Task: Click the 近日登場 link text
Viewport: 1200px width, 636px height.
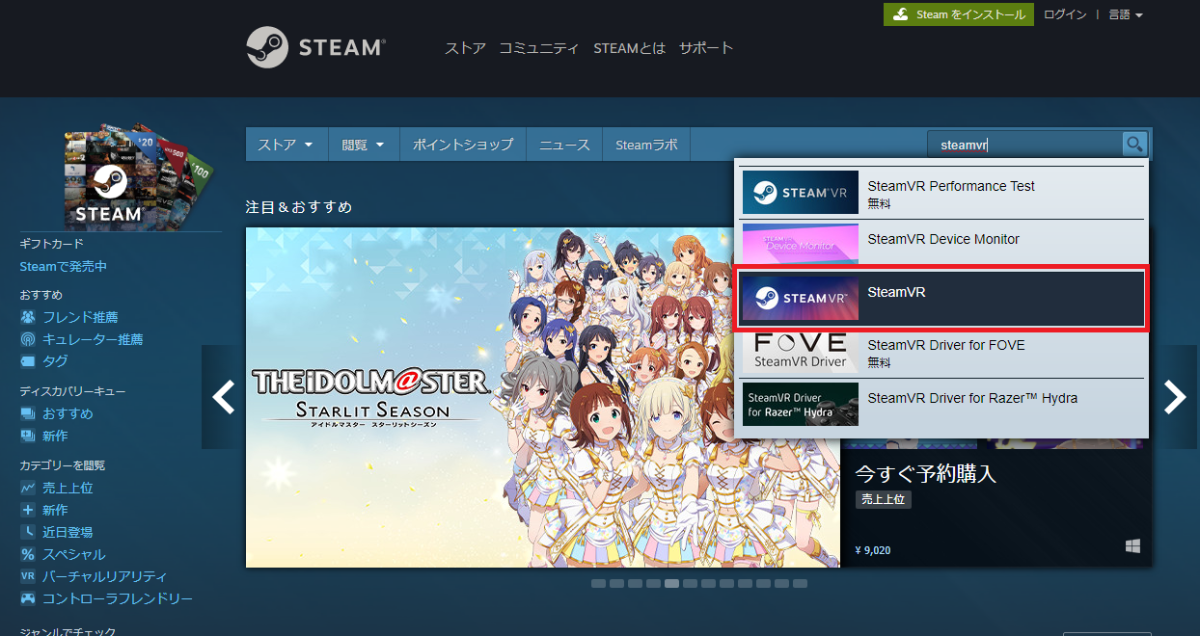Action: (x=67, y=532)
